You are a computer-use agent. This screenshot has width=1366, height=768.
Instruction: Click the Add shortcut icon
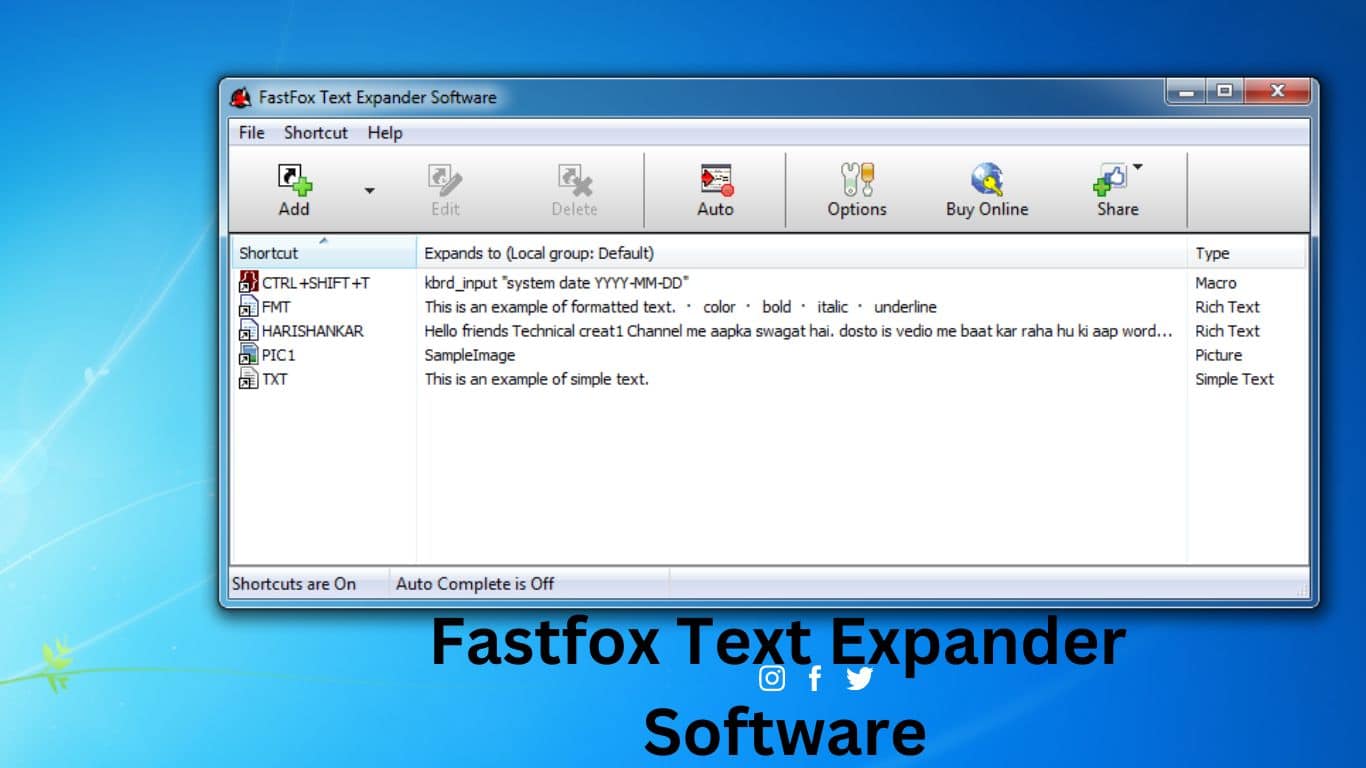[x=292, y=180]
